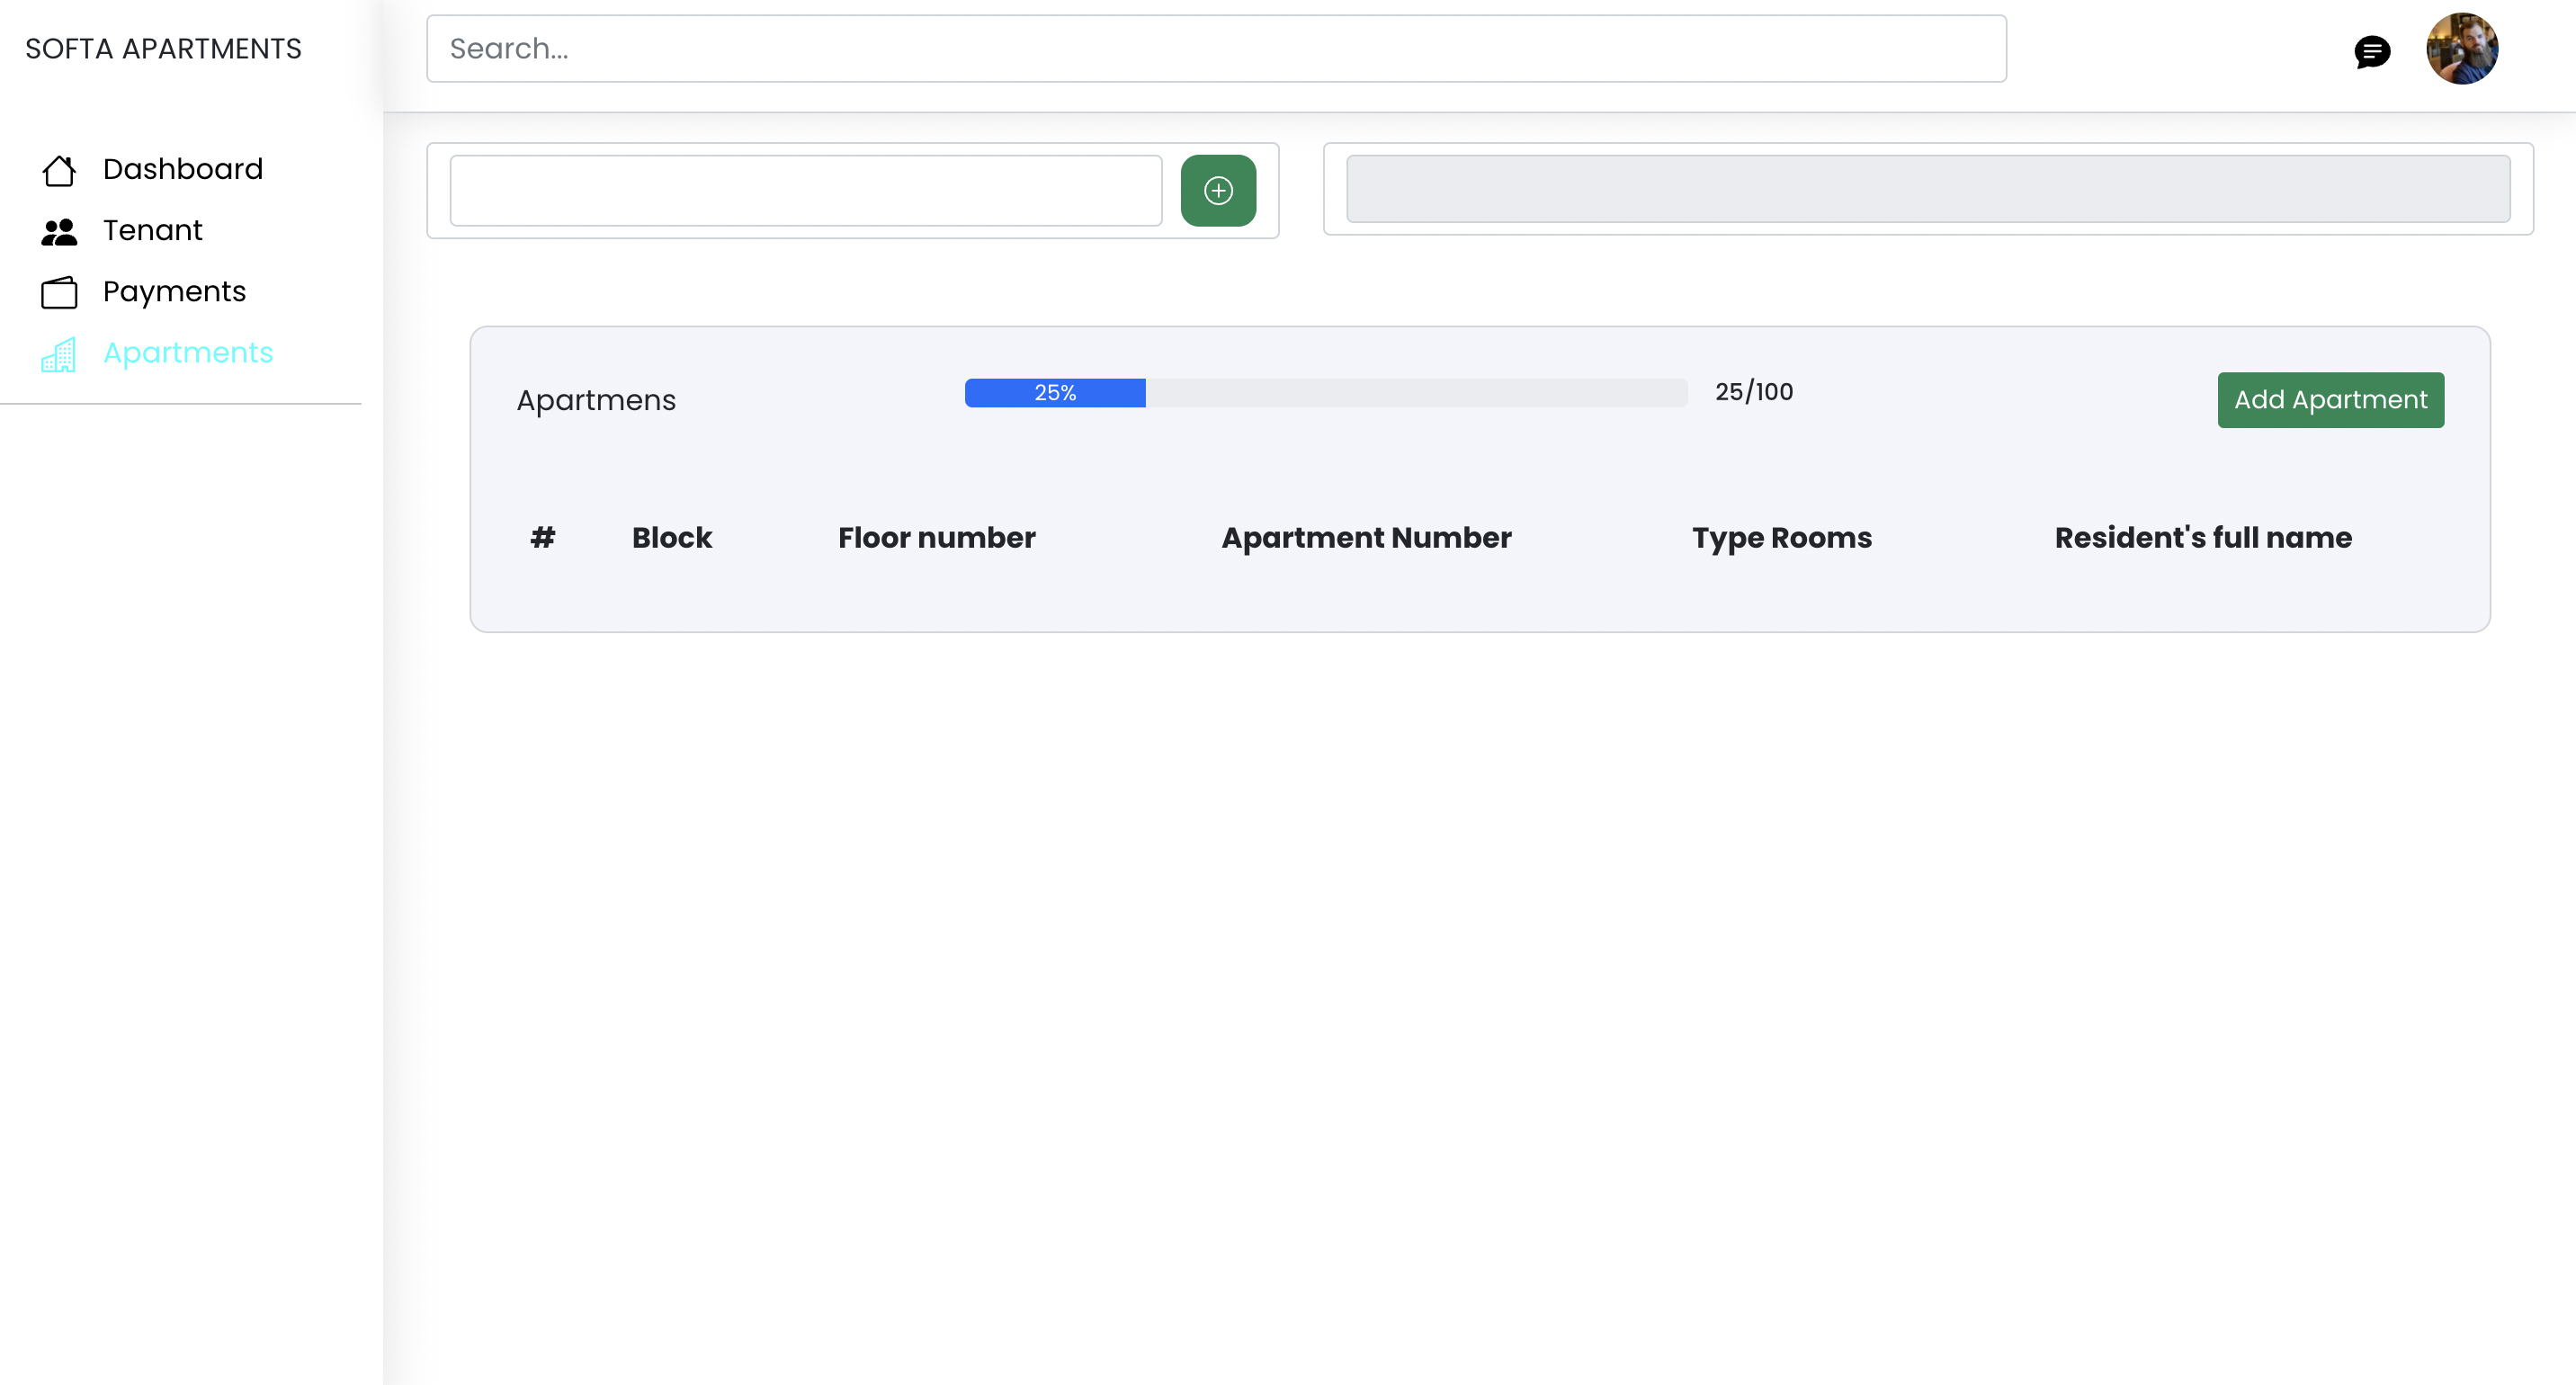Open the Dashboard menu item
2576x1385 pixels.
coord(182,169)
